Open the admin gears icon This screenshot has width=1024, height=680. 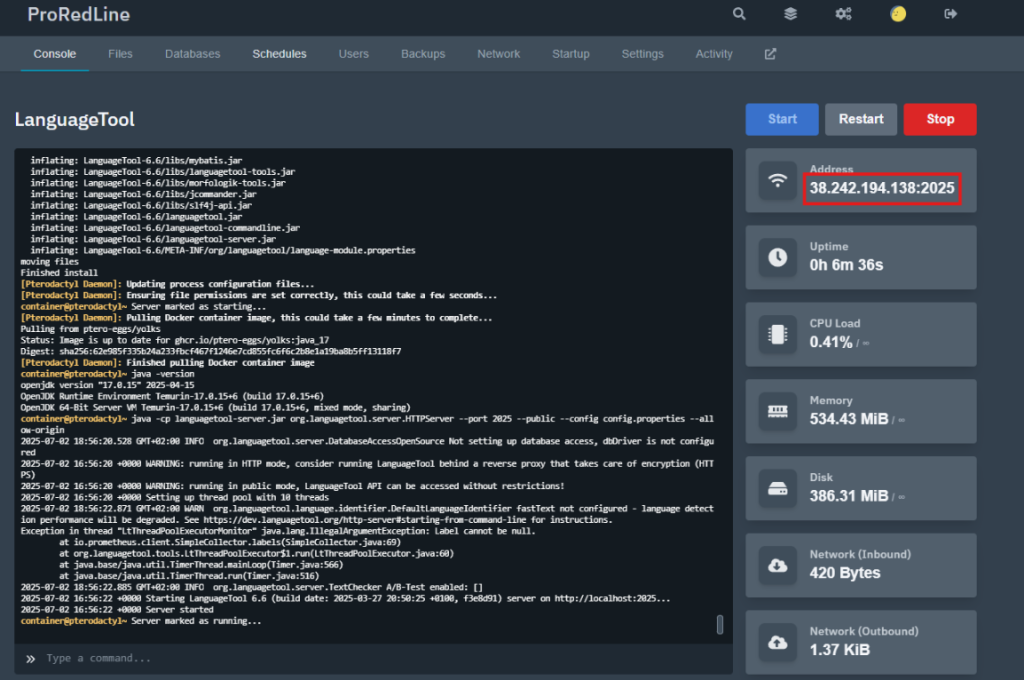(x=843, y=14)
